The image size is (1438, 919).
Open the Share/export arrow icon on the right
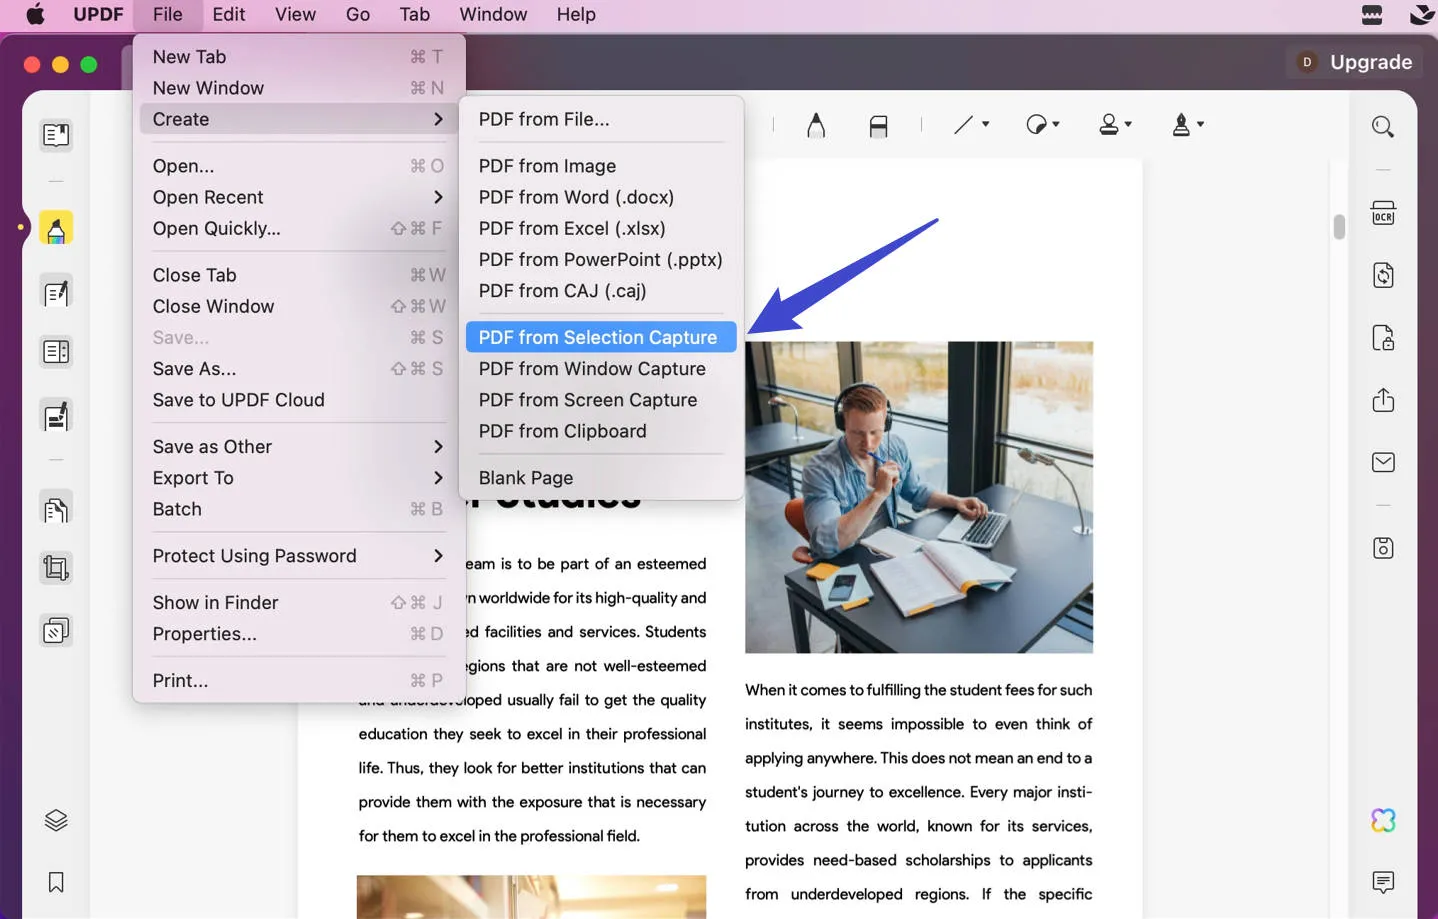point(1383,399)
